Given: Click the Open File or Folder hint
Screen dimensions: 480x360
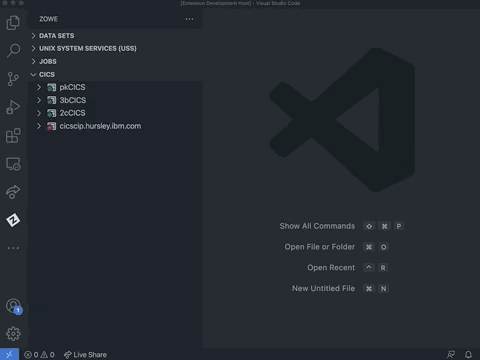Looking at the screenshot, I should click(320, 247).
